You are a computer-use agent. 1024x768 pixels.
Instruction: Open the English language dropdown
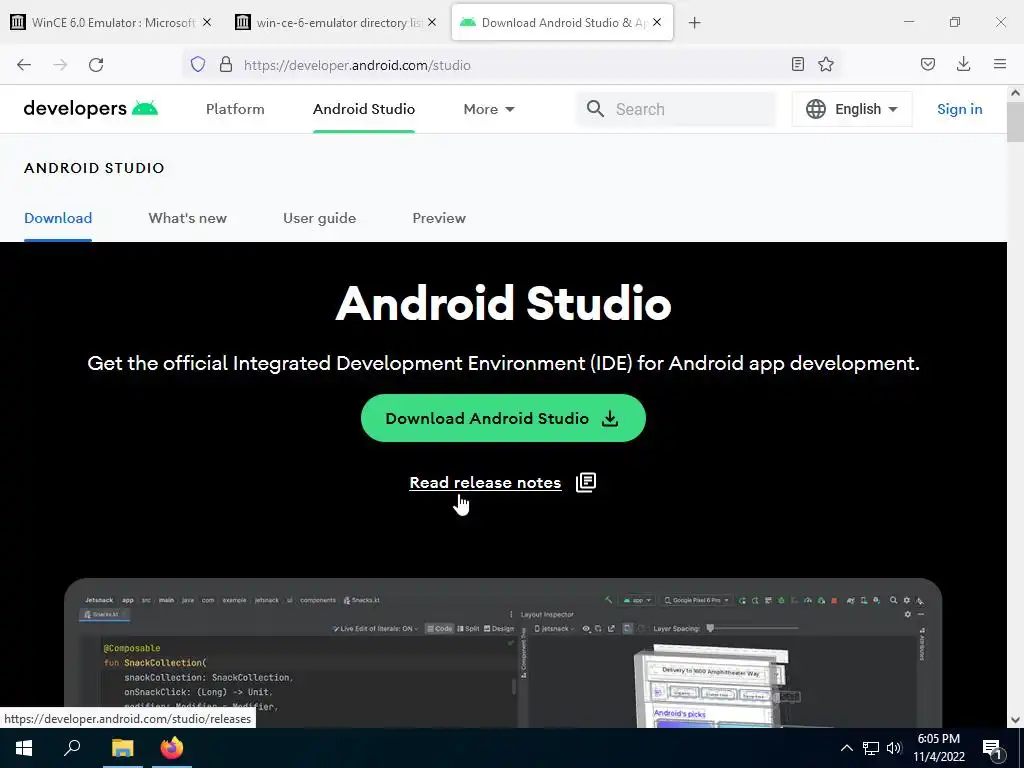852,109
